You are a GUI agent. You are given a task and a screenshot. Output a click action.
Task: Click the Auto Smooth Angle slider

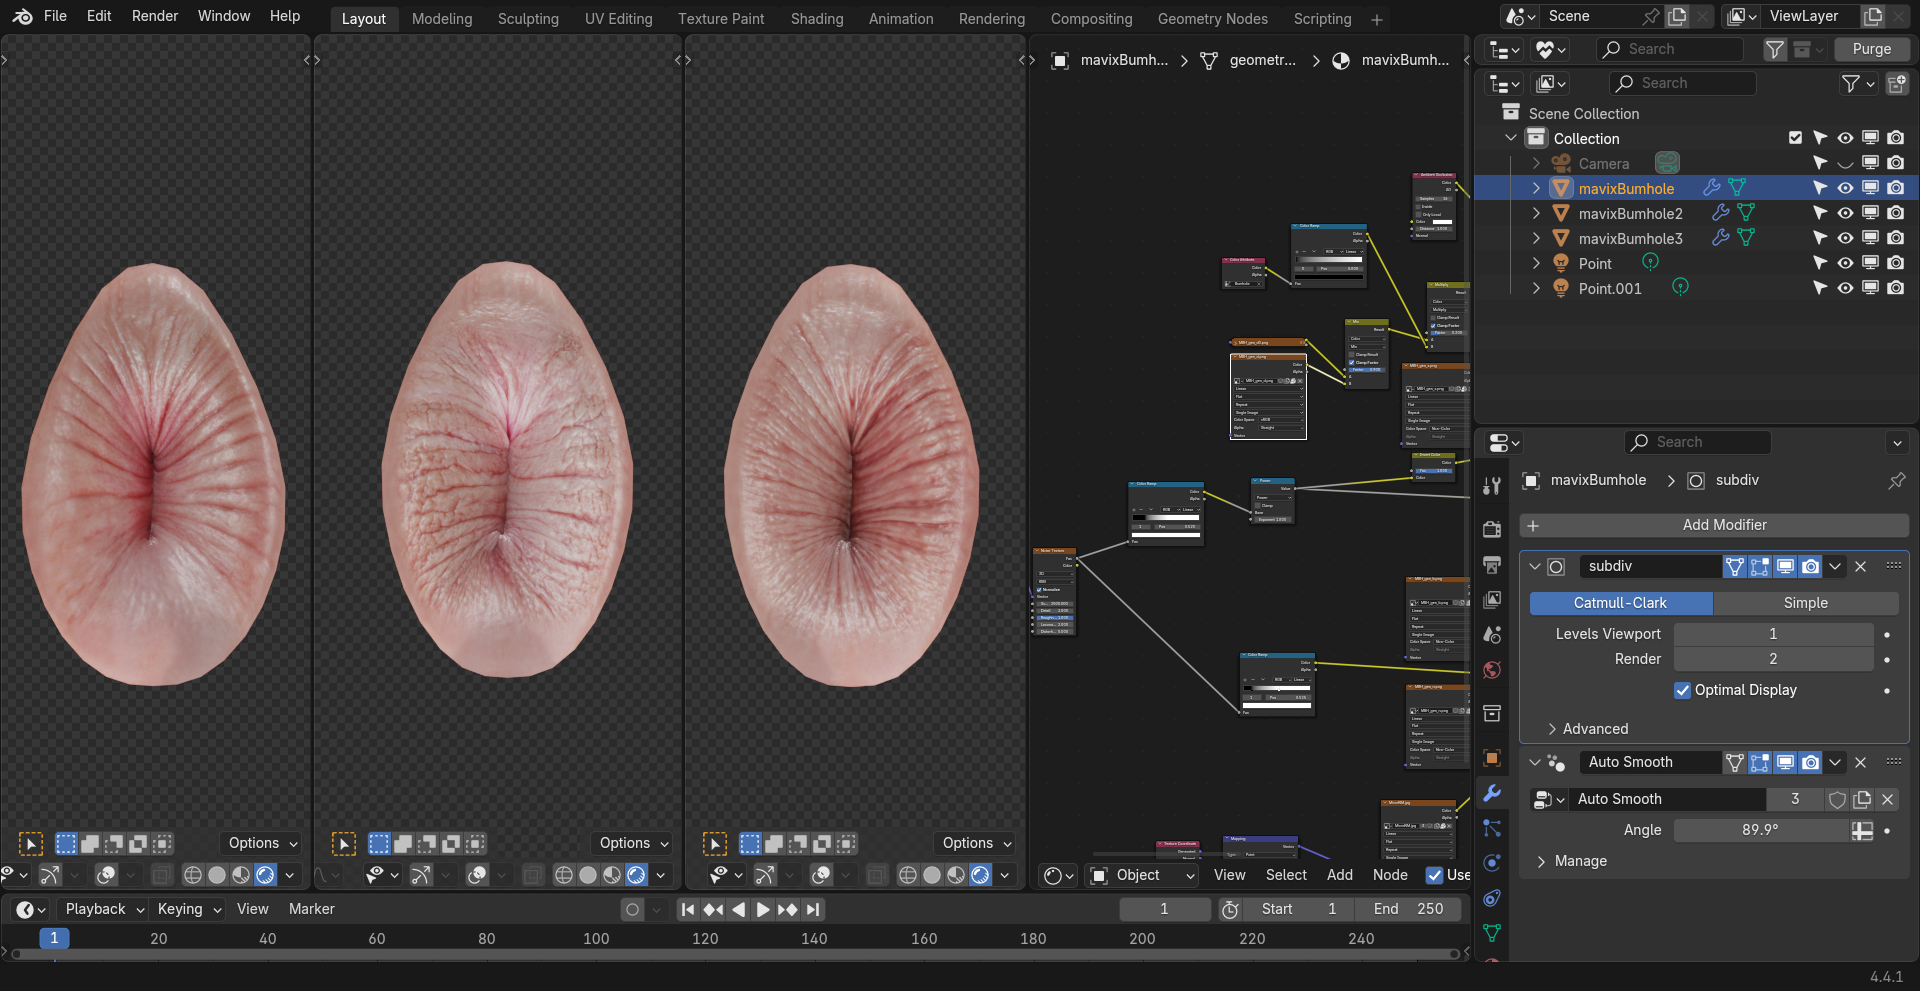pos(1760,830)
